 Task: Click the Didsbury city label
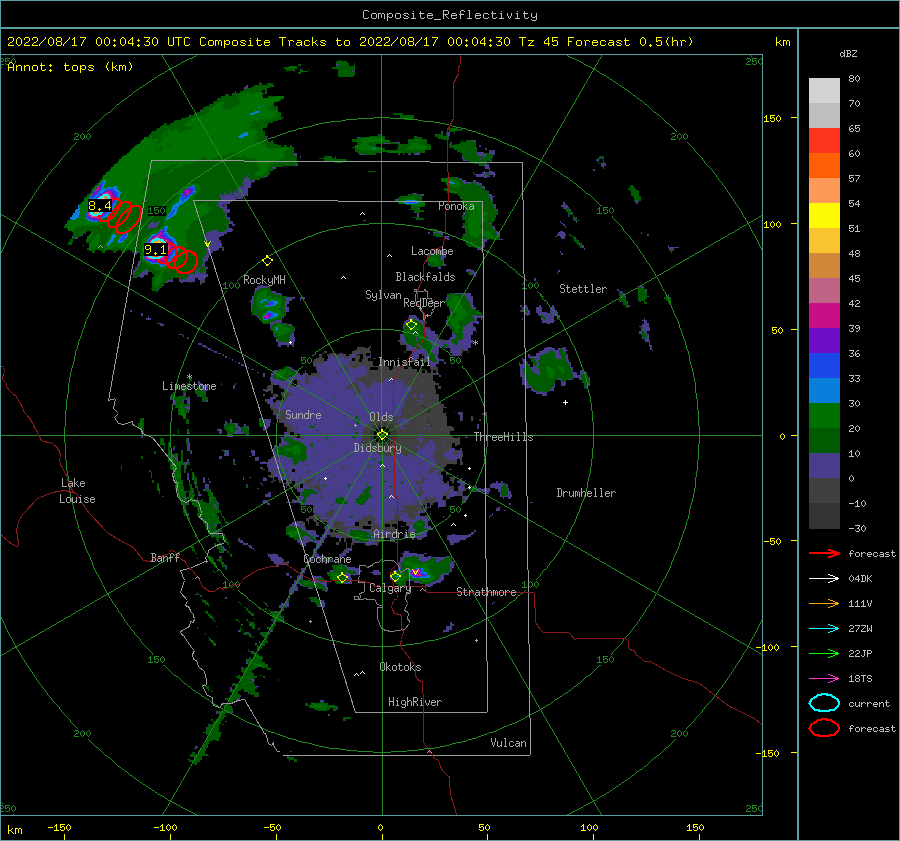378,448
